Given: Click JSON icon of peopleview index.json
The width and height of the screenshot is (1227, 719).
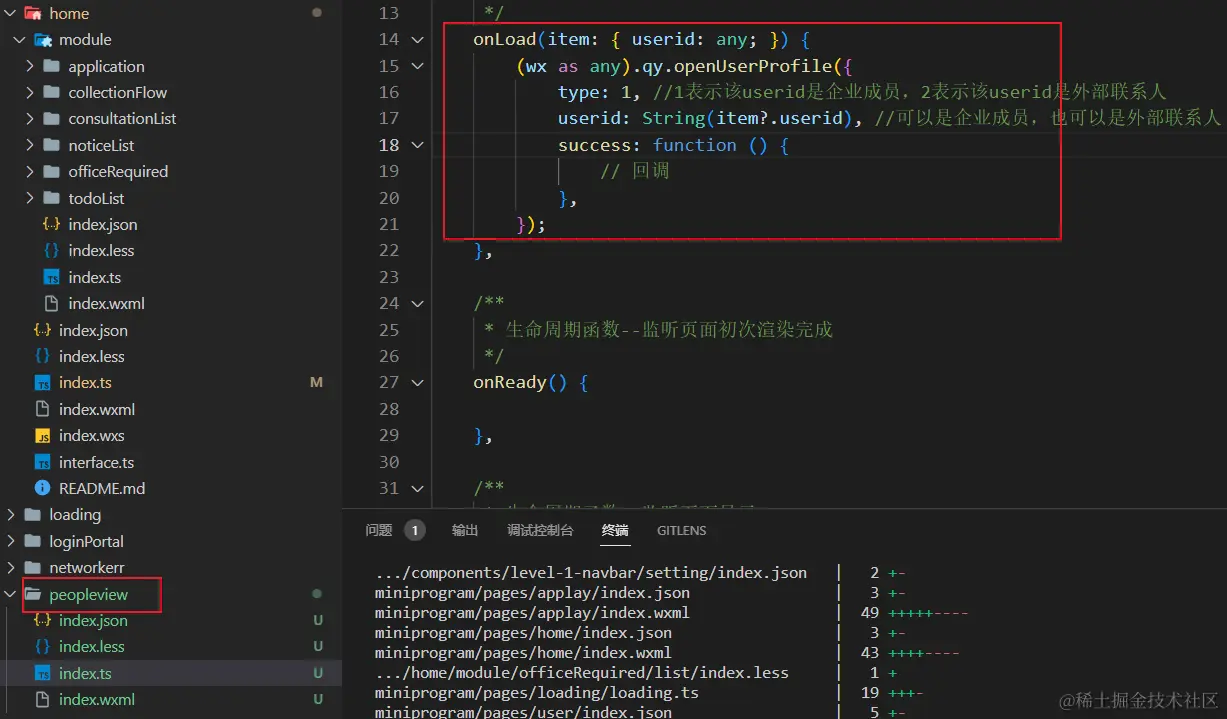Looking at the screenshot, I should pyautogui.click(x=42, y=620).
